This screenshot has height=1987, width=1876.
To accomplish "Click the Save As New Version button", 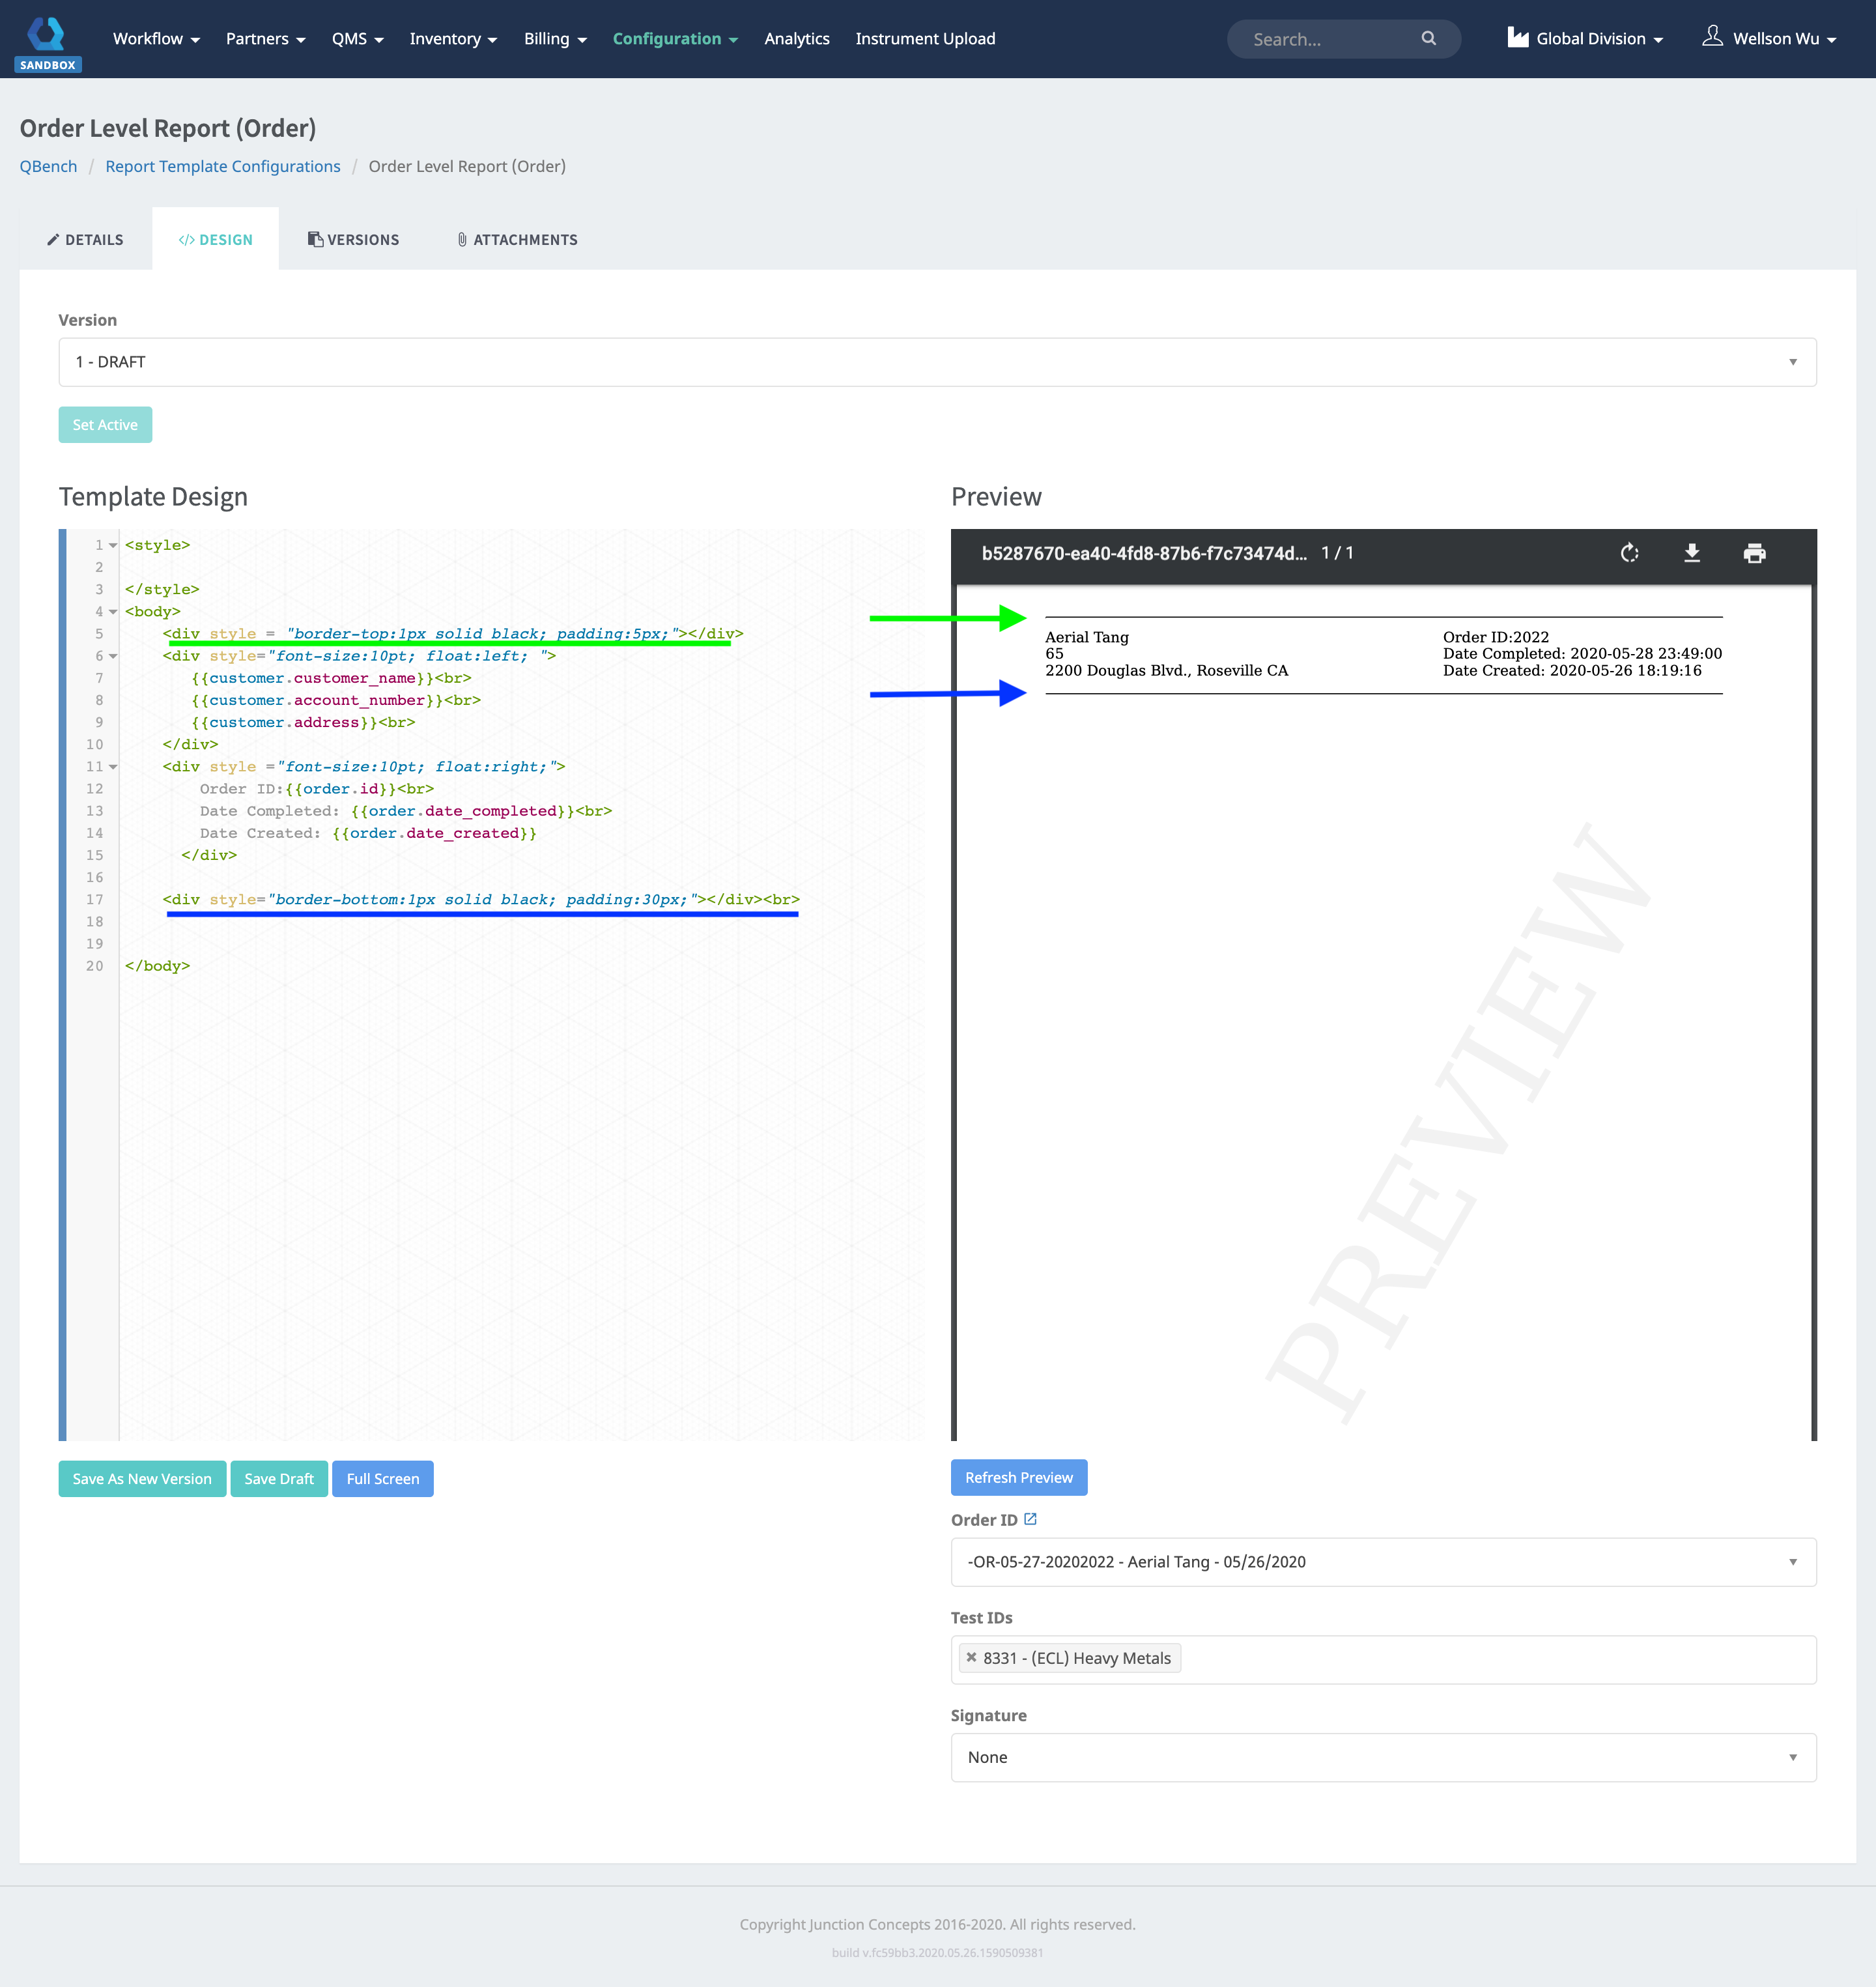I will click(x=142, y=1478).
